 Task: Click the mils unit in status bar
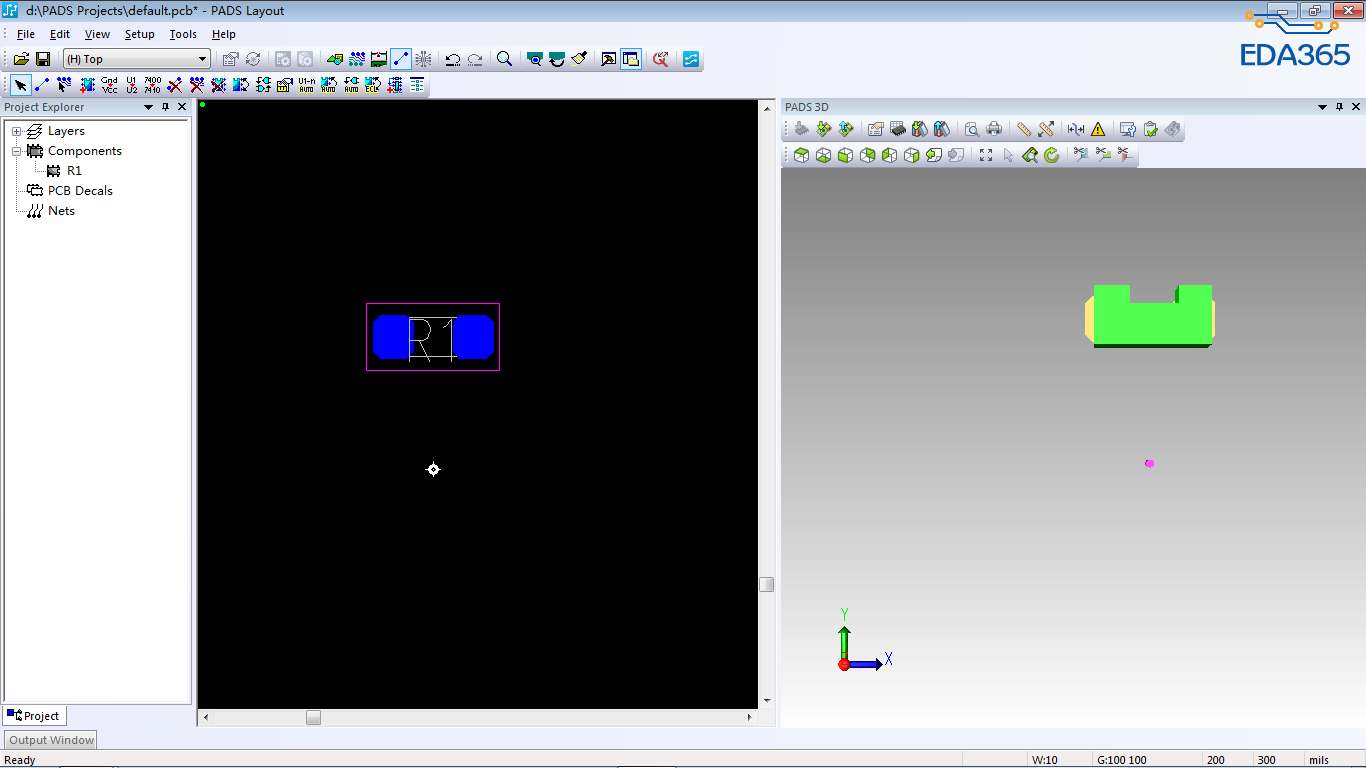[x=1319, y=760]
